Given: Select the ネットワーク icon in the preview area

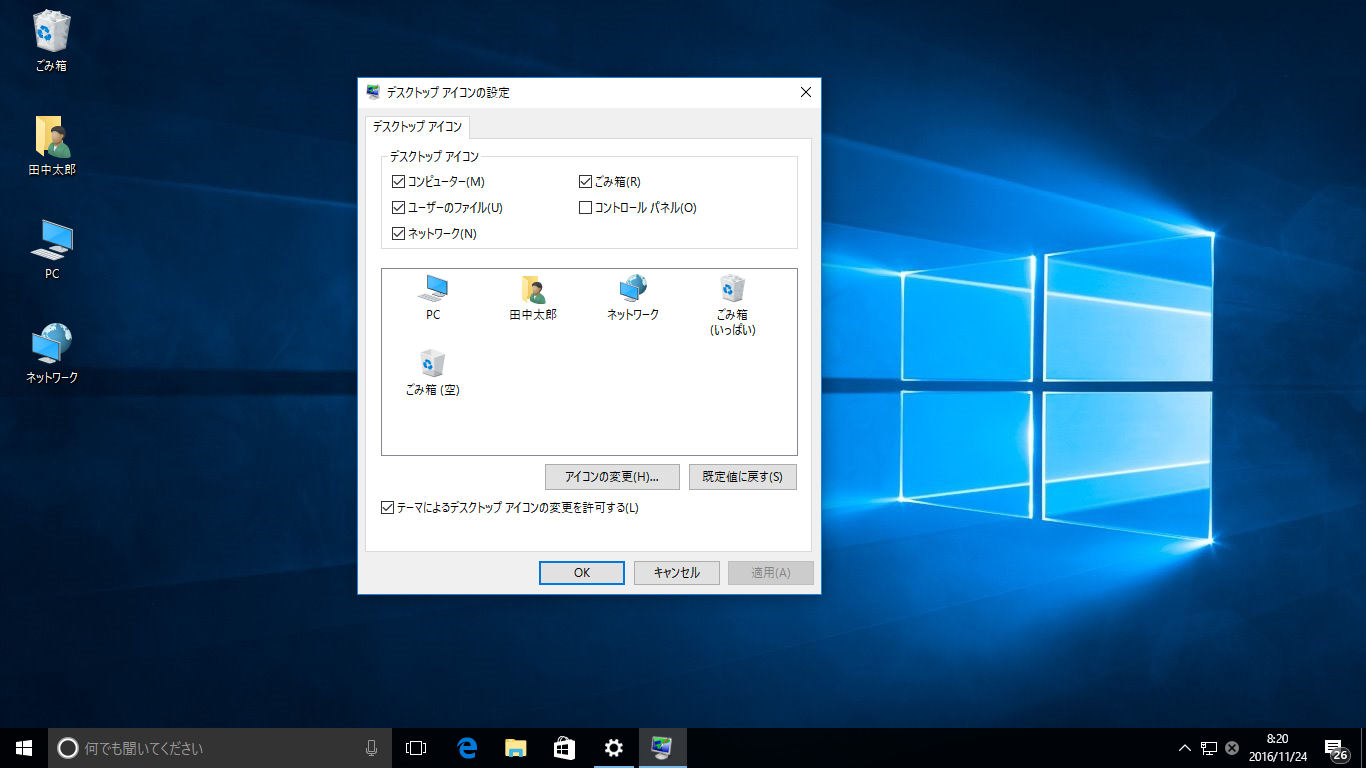Looking at the screenshot, I should coord(630,297).
